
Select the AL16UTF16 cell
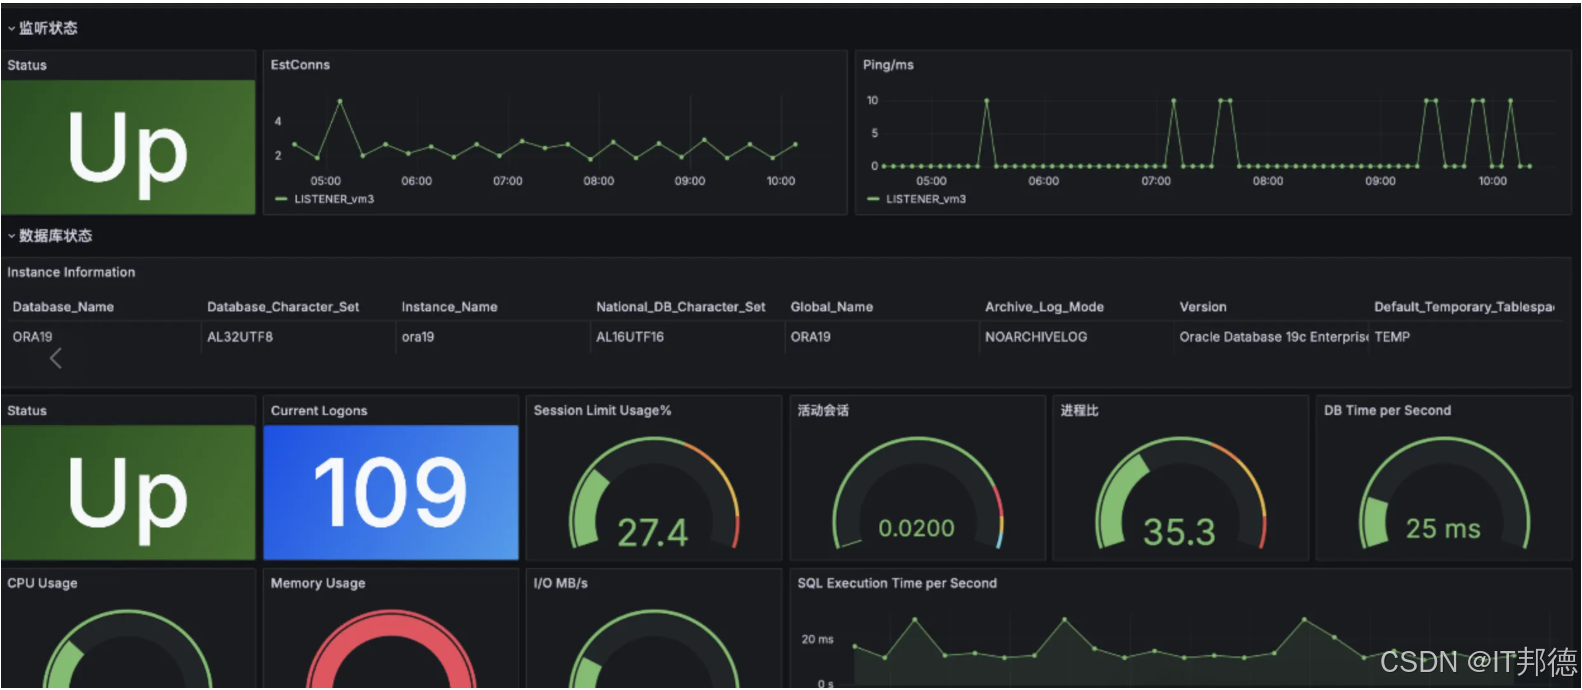click(630, 337)
